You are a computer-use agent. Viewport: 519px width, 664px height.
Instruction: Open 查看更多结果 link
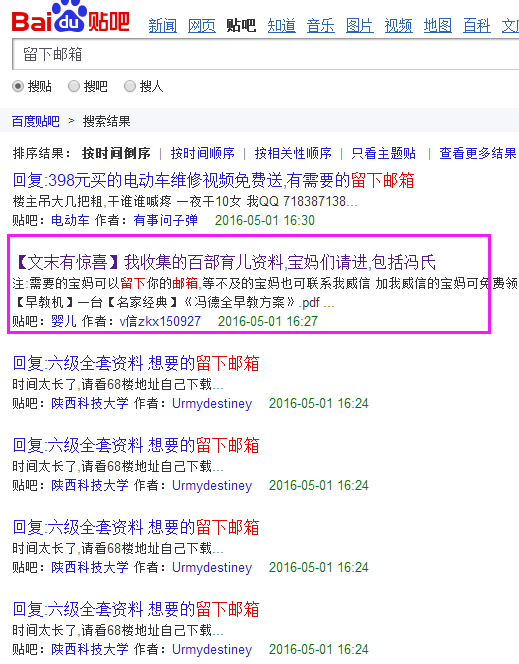(478, 153)
